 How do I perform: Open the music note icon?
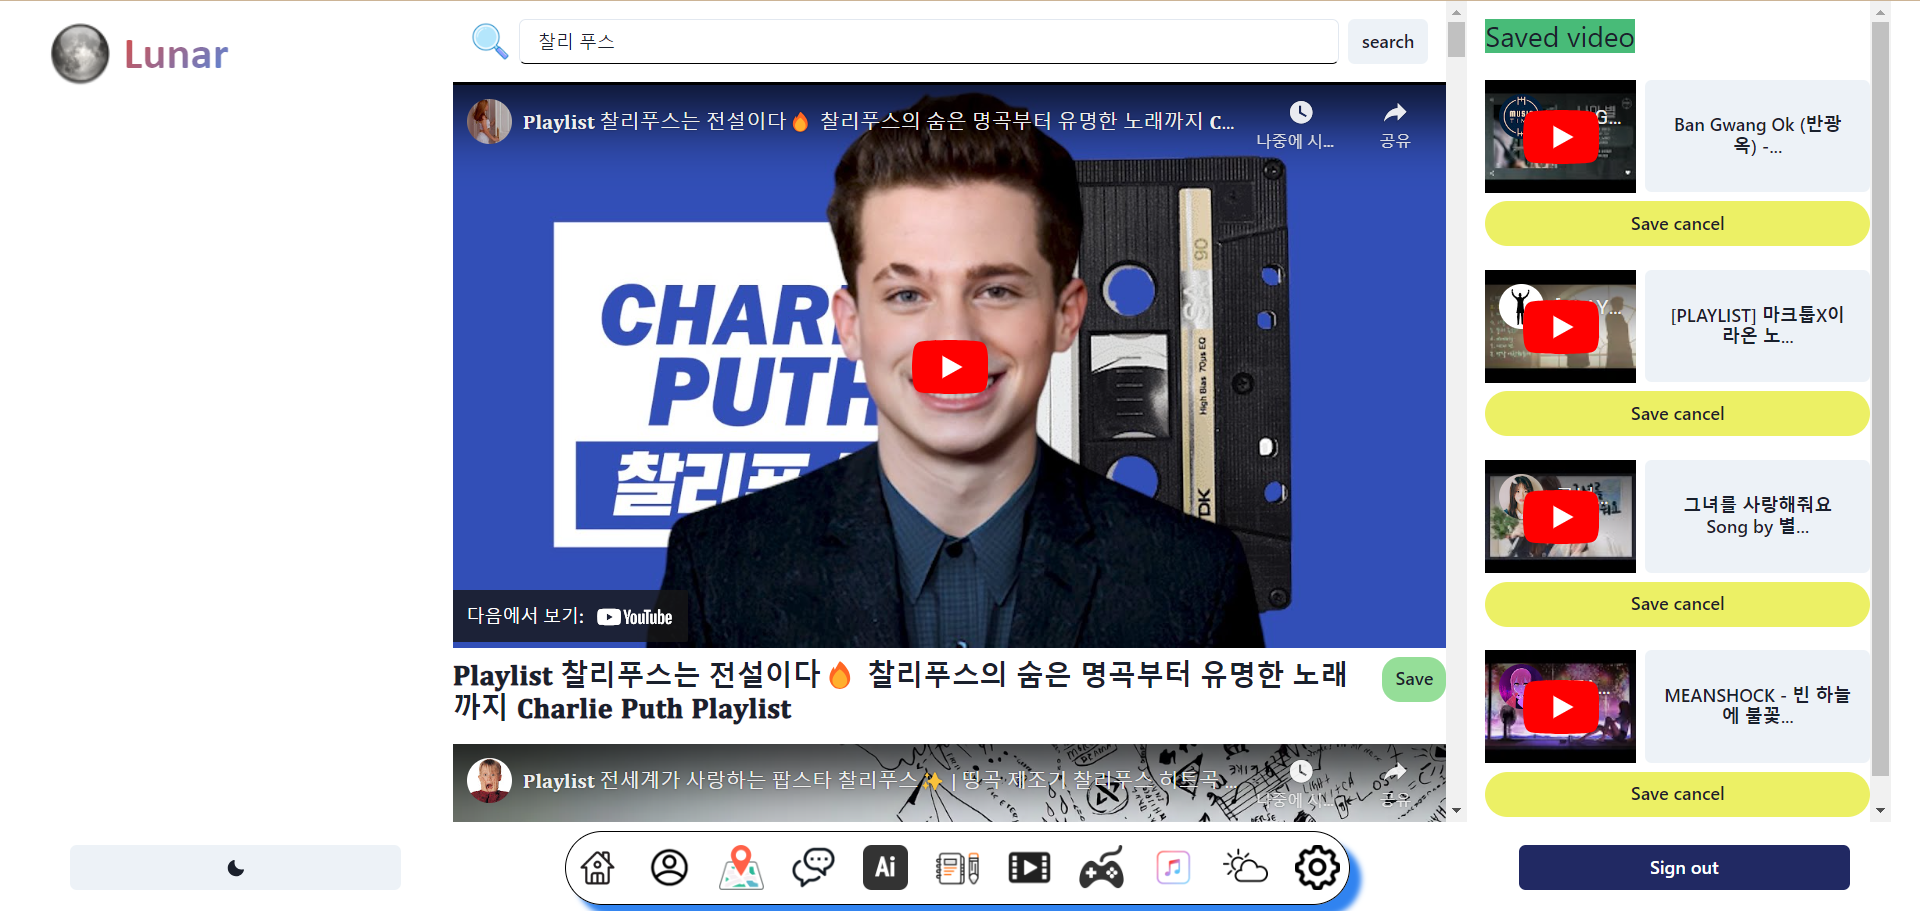coord(1173,867)
